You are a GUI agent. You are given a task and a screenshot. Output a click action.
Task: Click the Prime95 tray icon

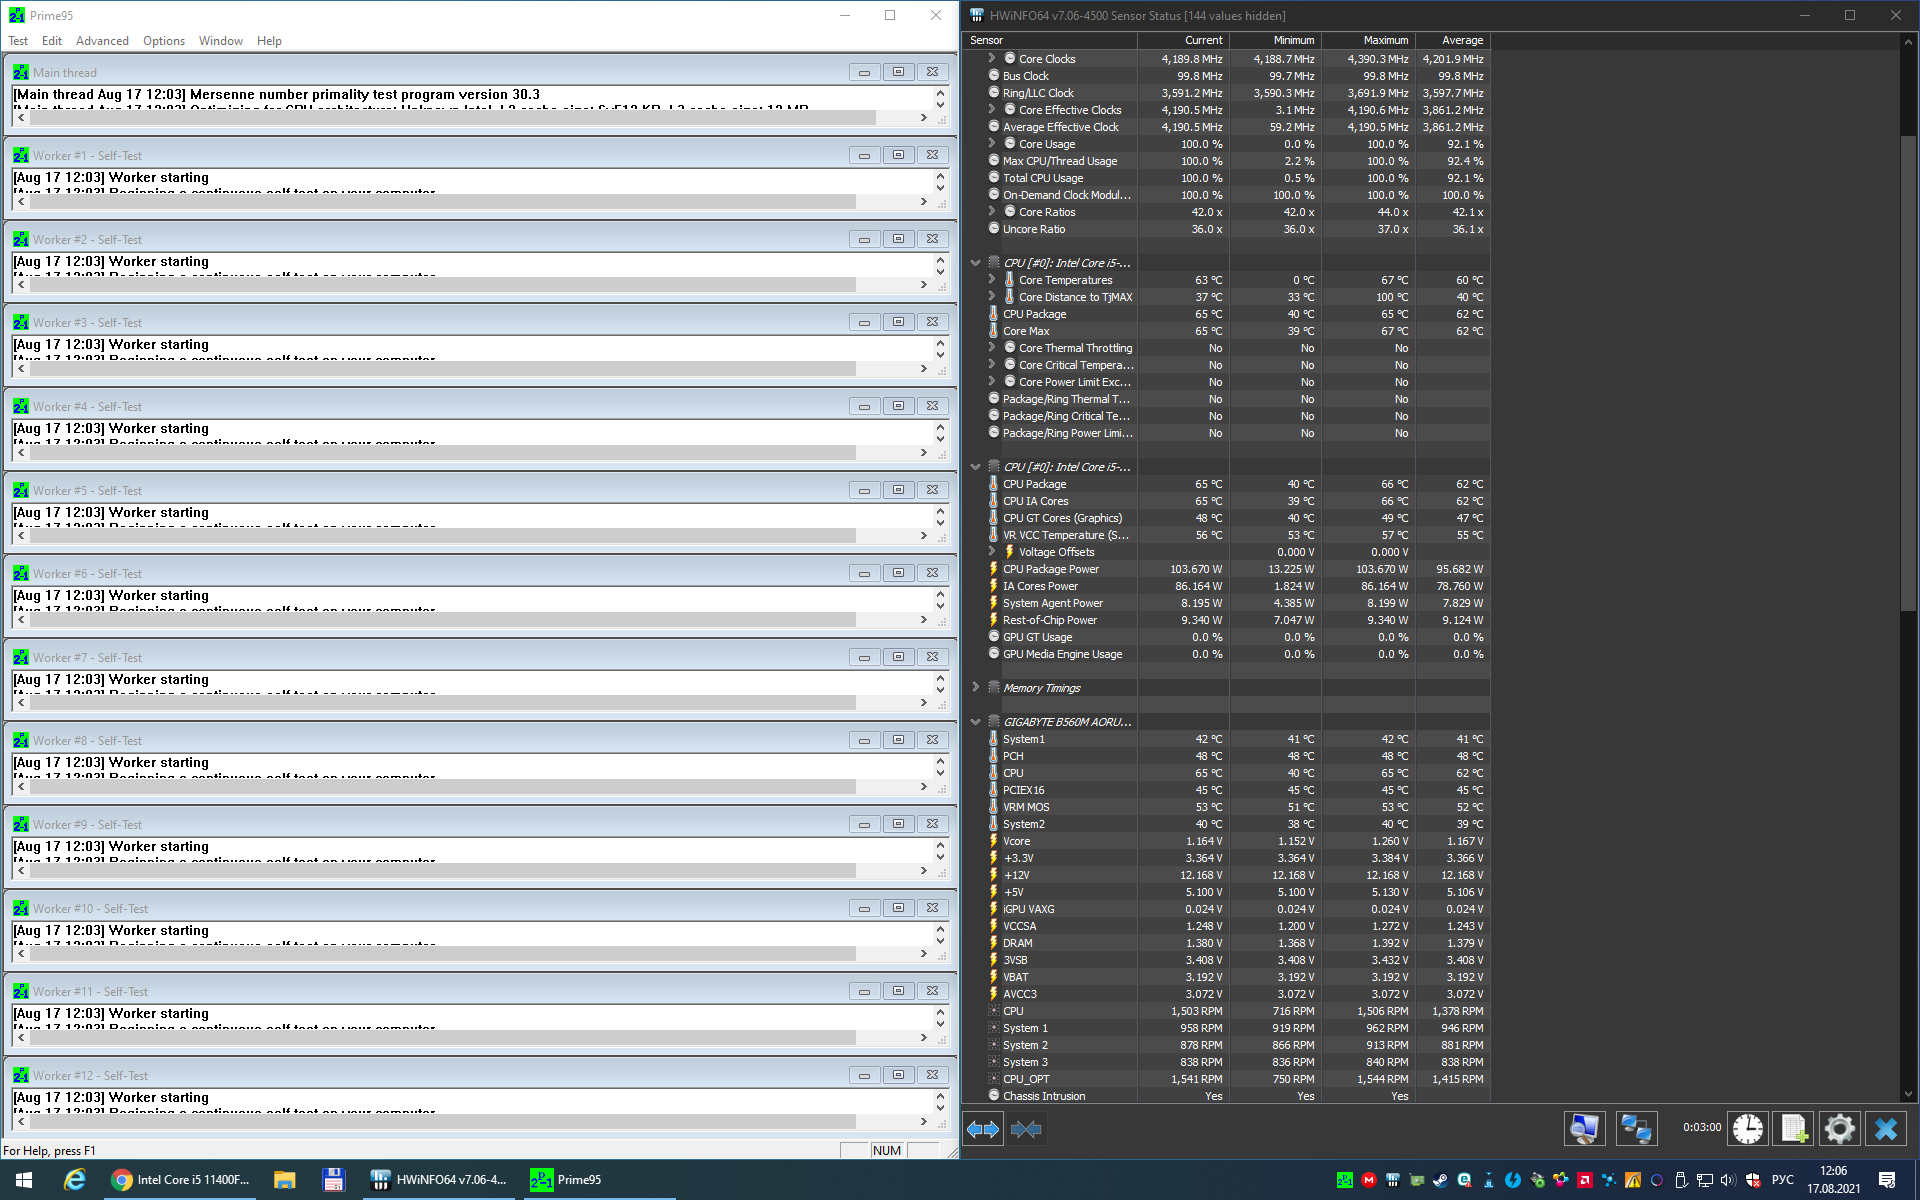(x=1344, y=1180)
